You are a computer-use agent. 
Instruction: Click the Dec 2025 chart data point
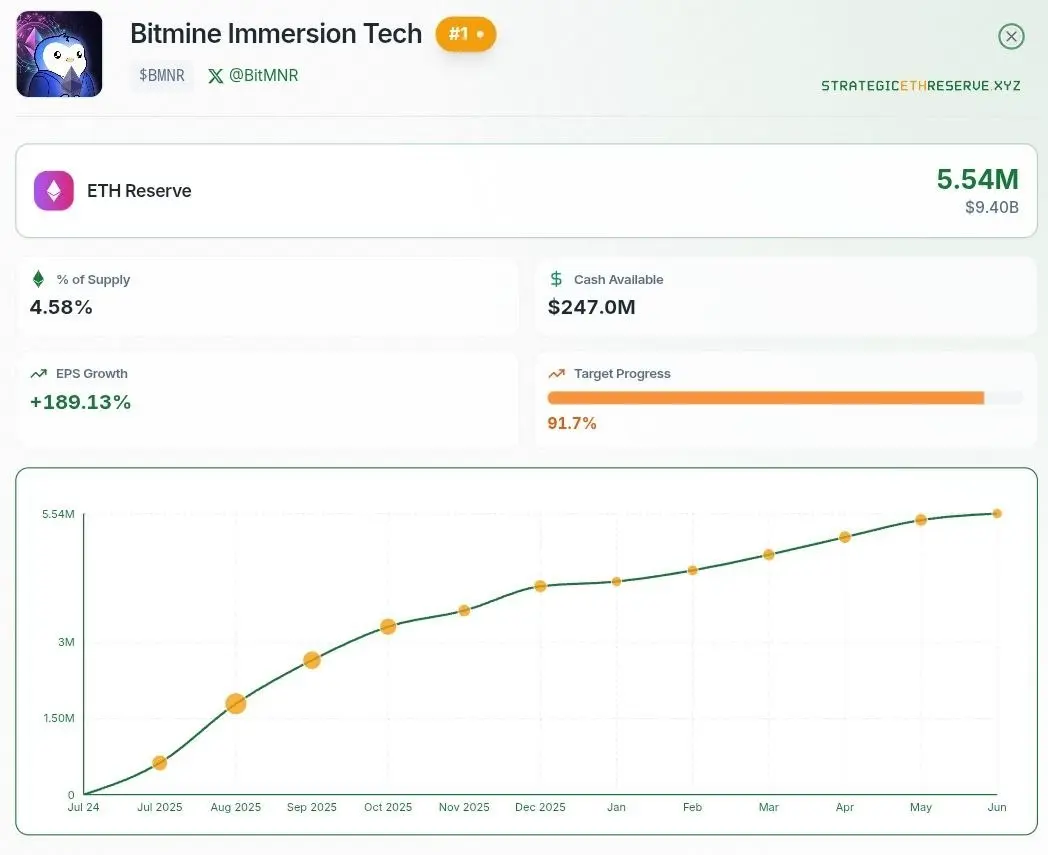pos(540,586)
